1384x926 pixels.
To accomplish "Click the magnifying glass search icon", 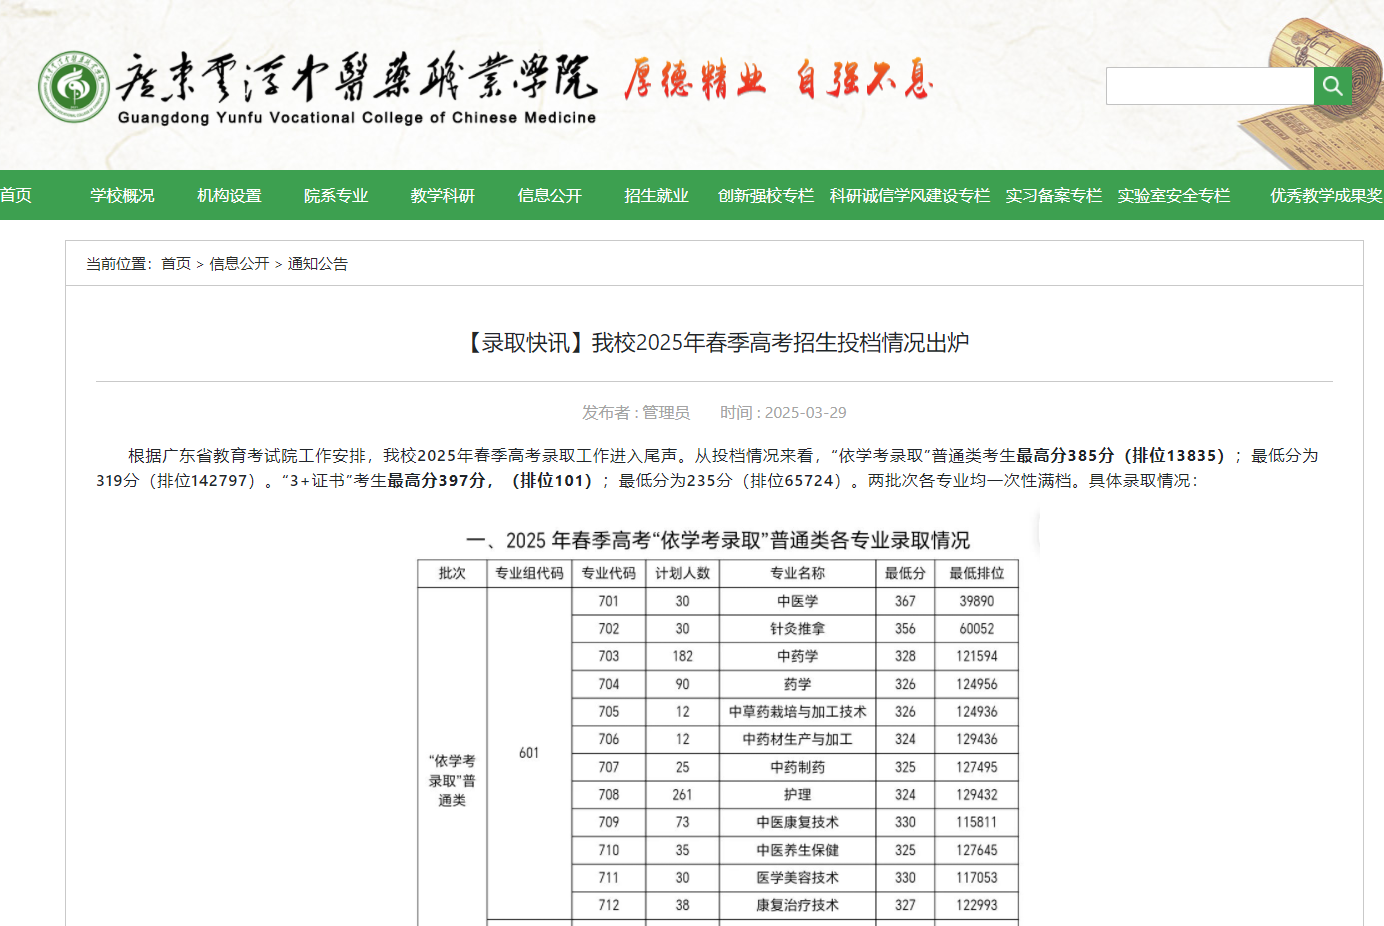I will [x=1332, y=86].
